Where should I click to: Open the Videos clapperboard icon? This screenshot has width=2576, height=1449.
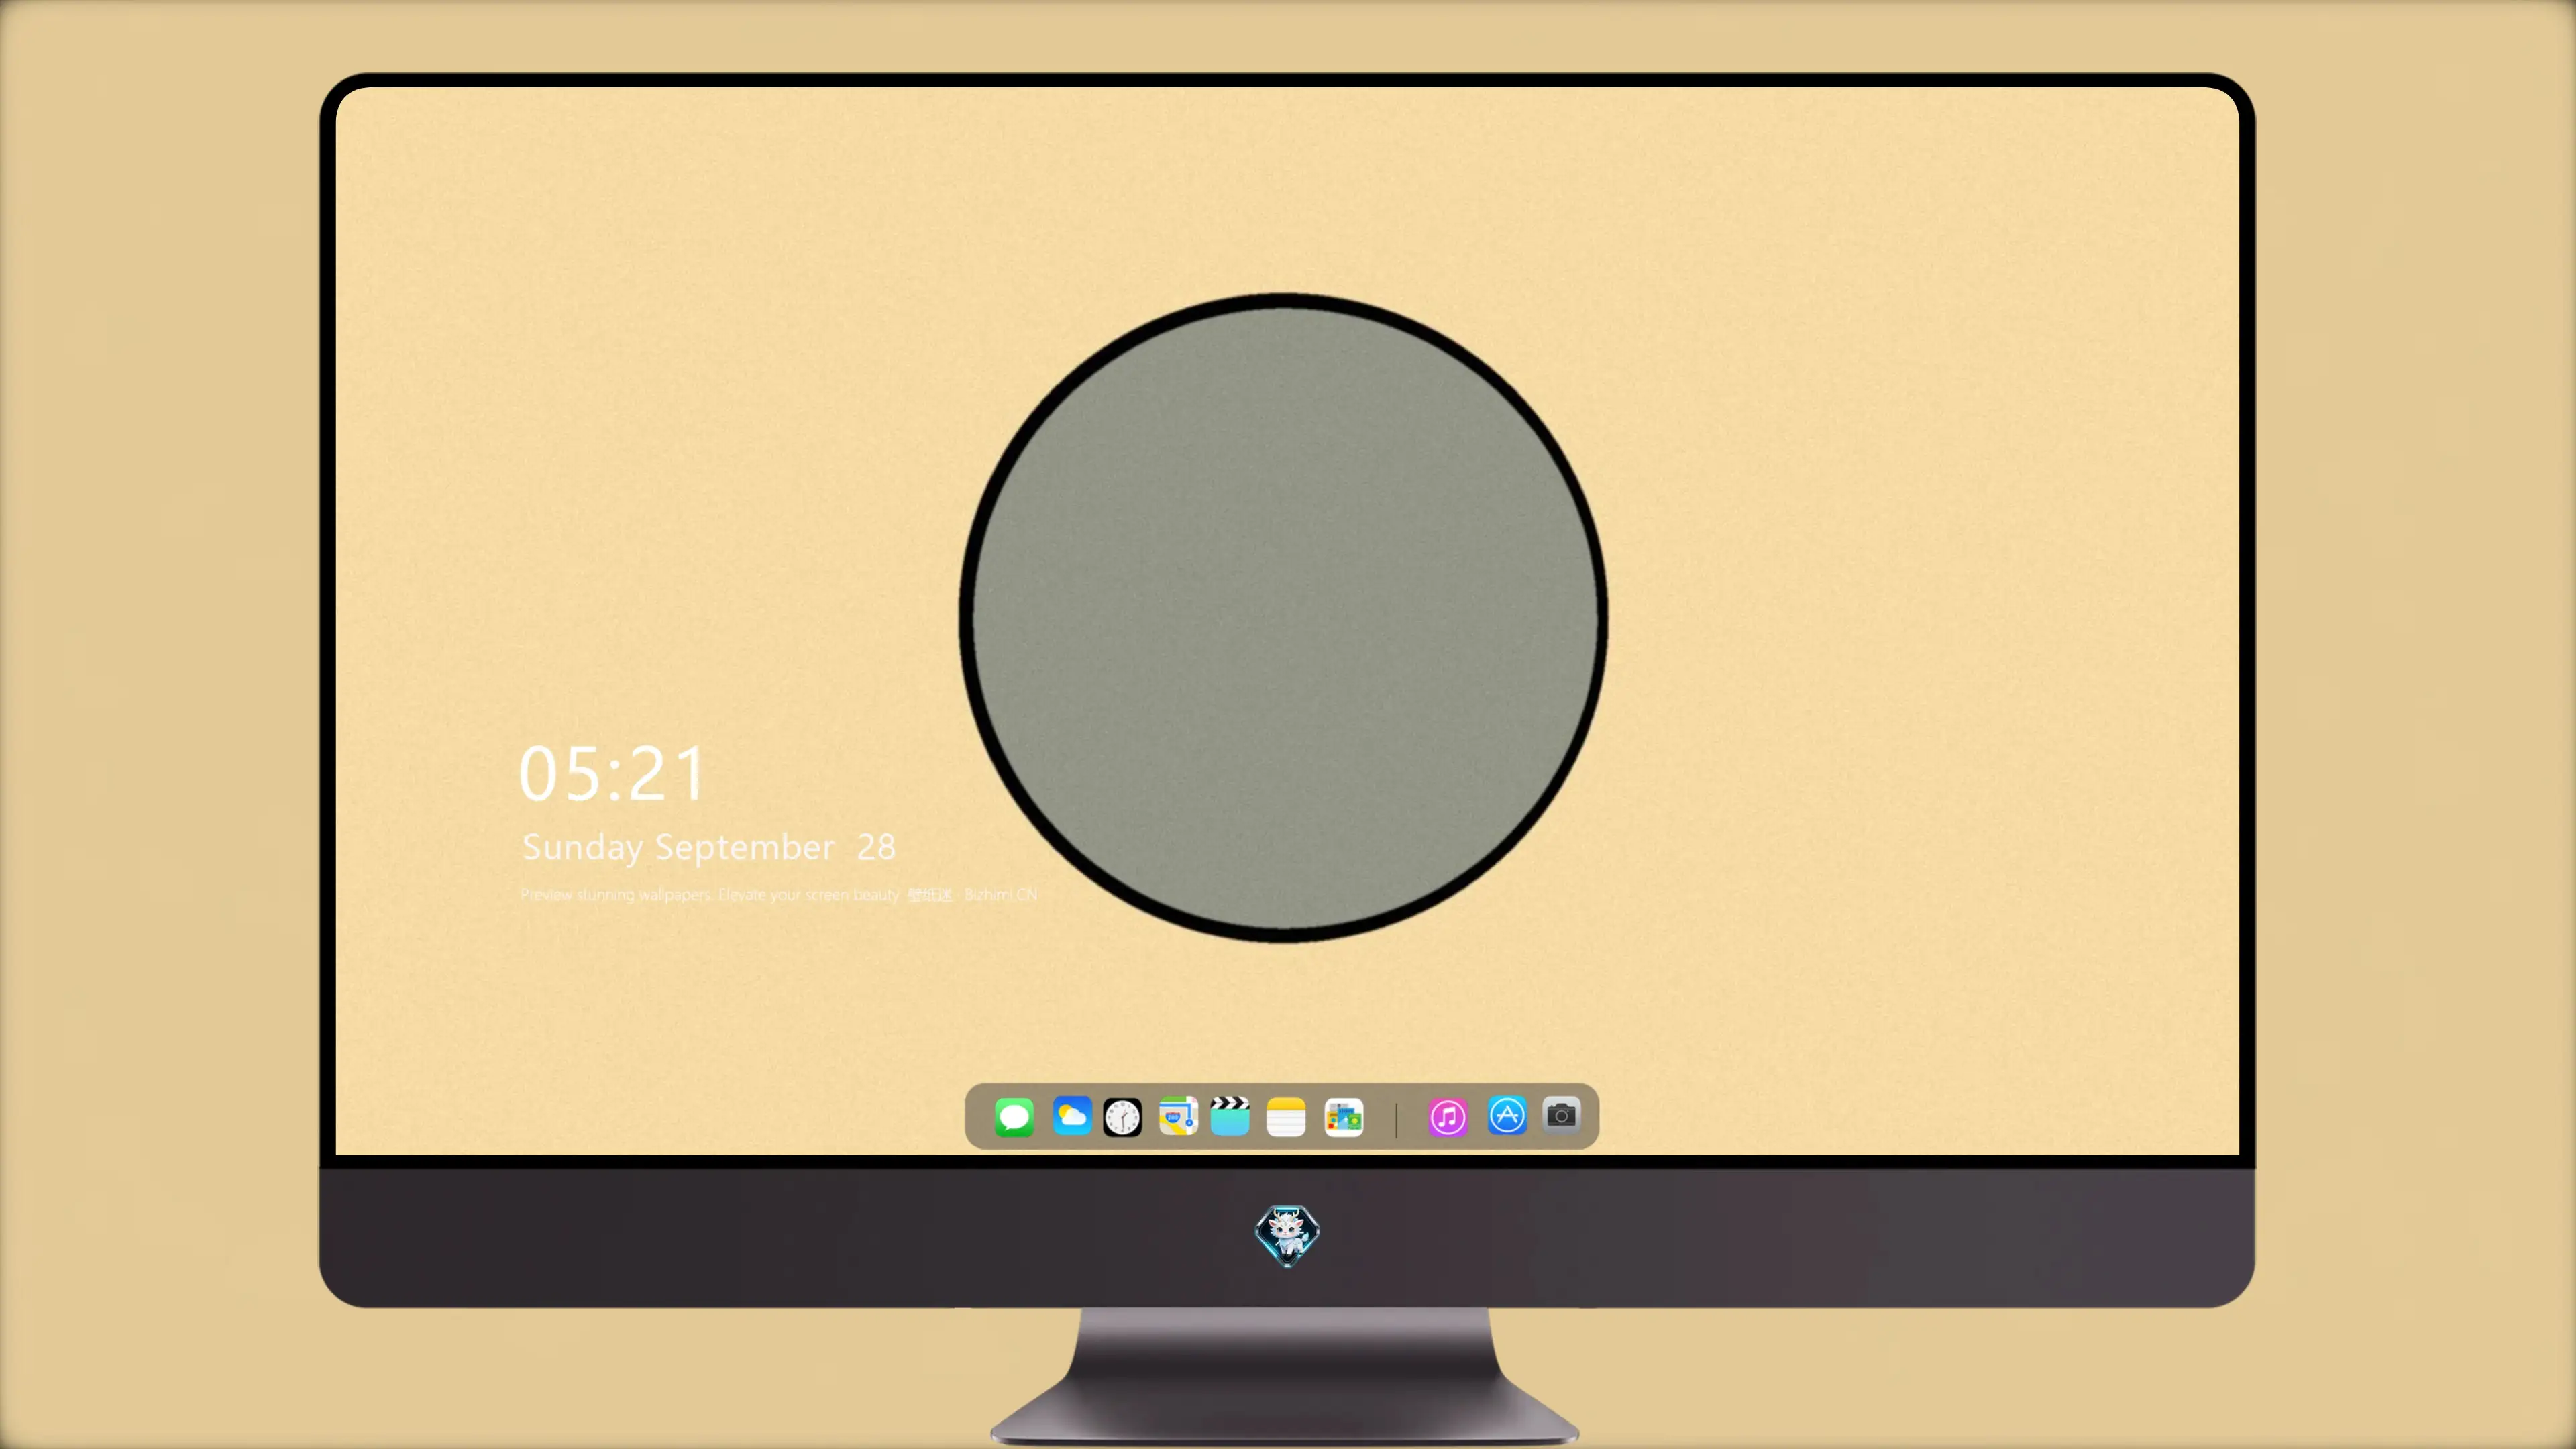tap(1230, 1116)
